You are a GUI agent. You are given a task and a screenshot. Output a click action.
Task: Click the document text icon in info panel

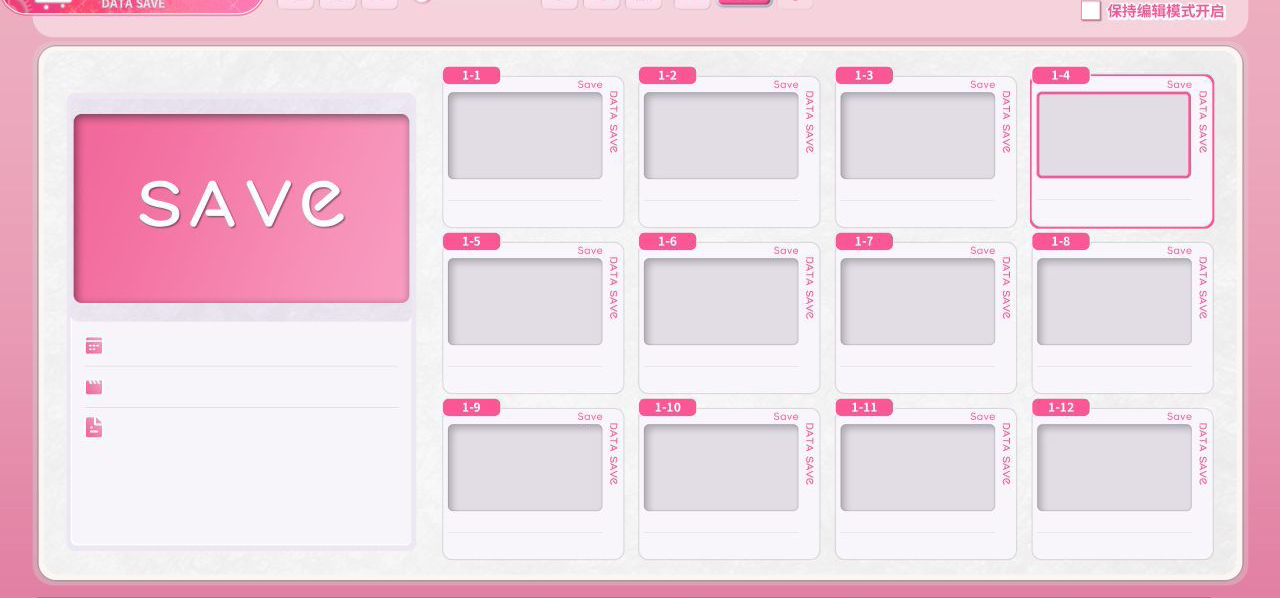pyautogui.click(x=94, y=428)
